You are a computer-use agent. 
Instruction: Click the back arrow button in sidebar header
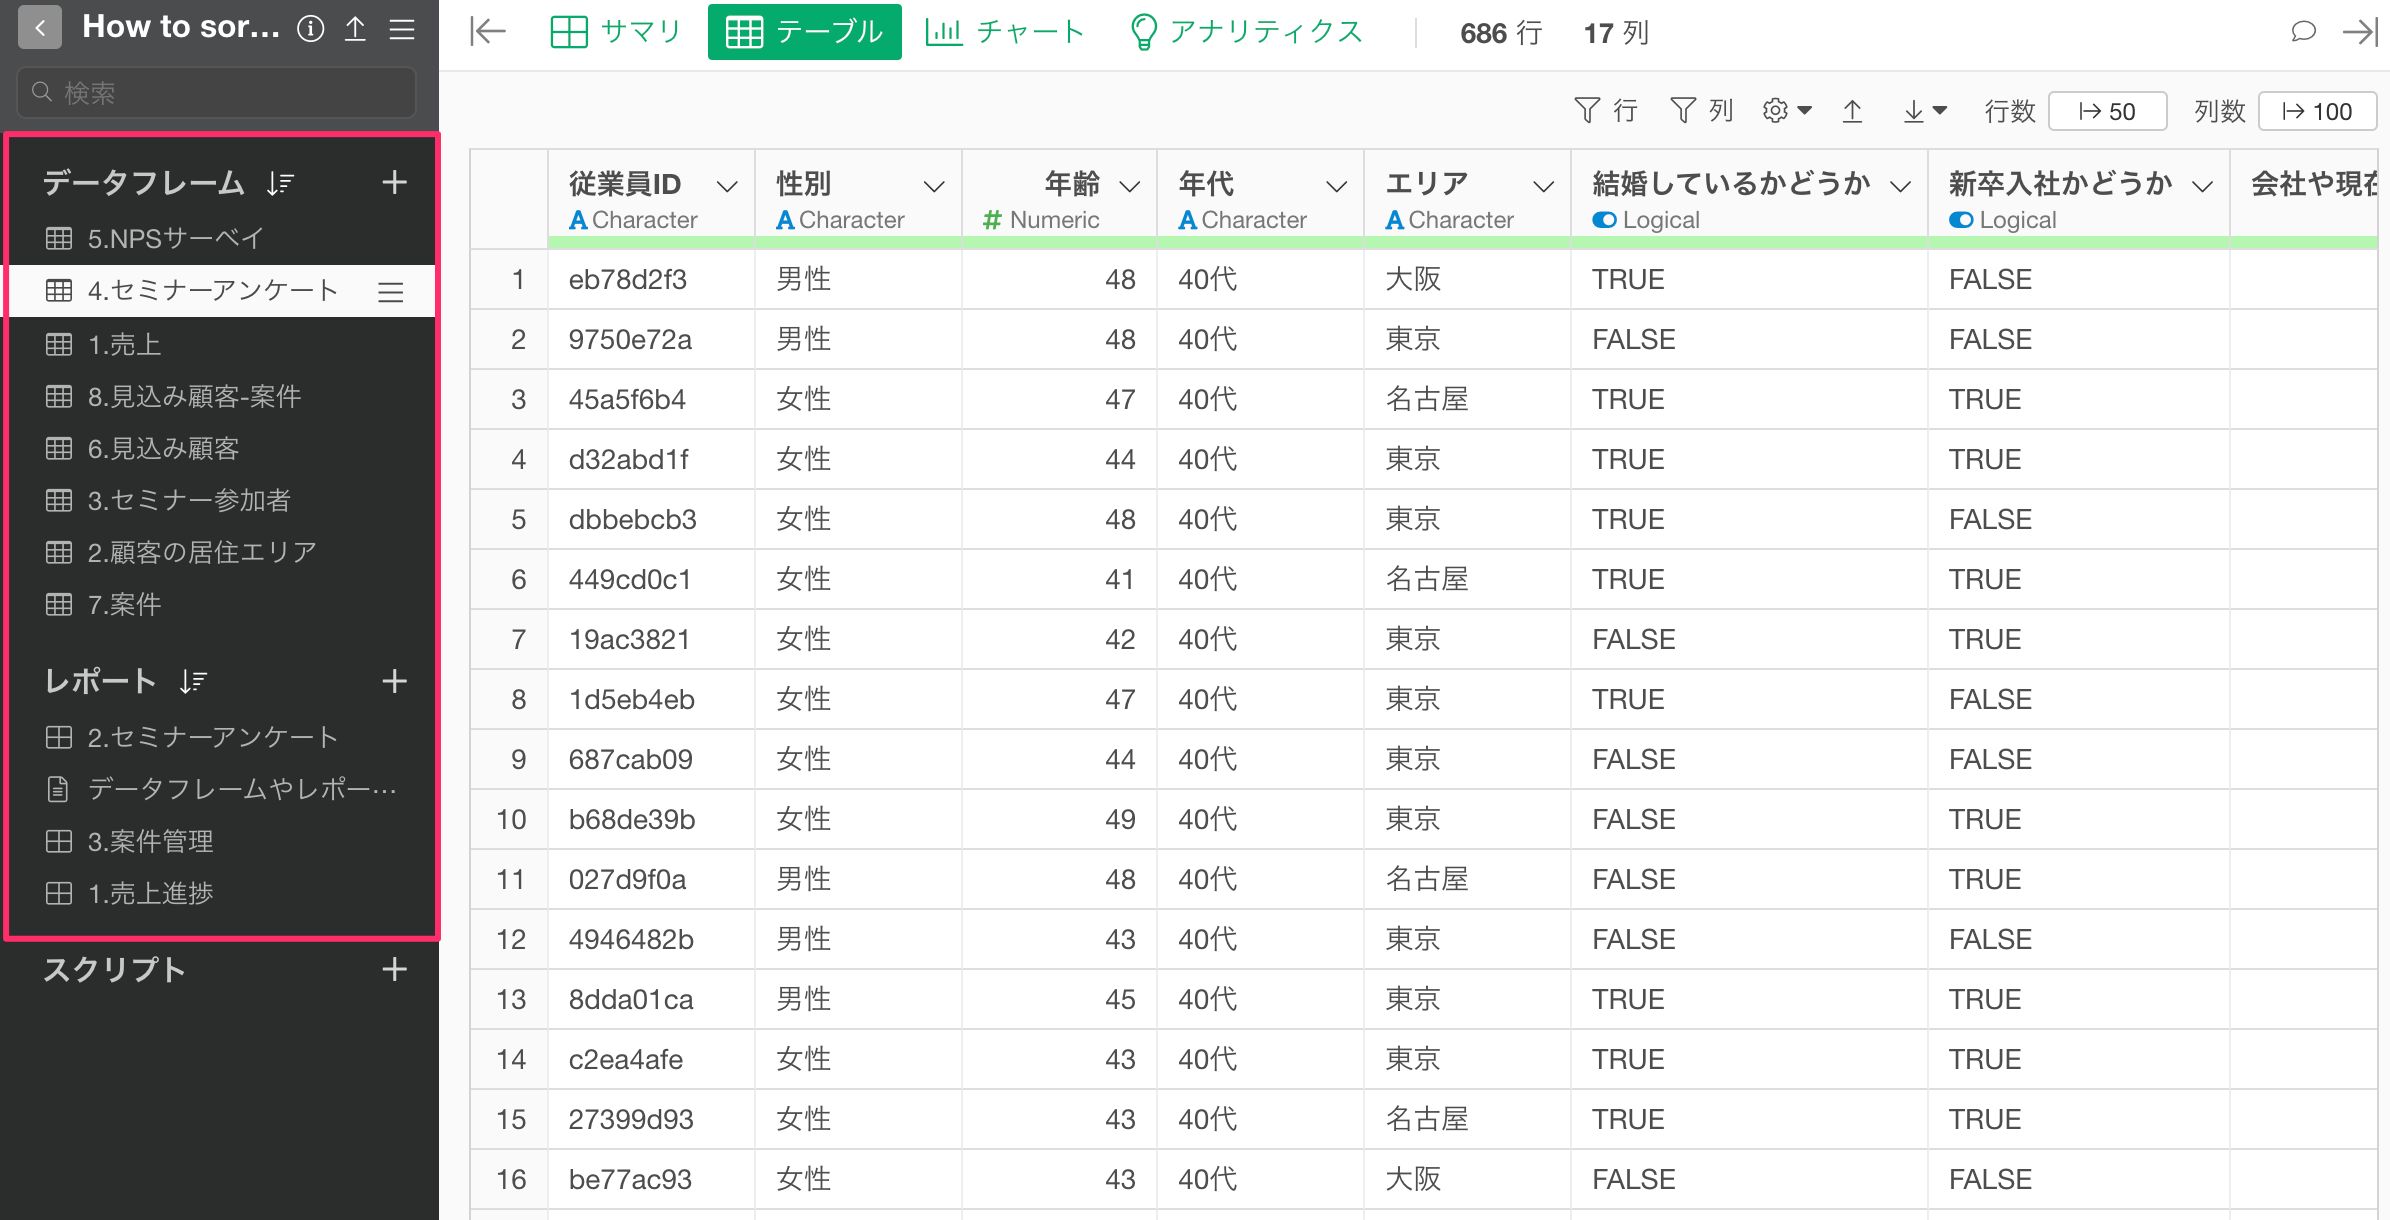point(40,28)
